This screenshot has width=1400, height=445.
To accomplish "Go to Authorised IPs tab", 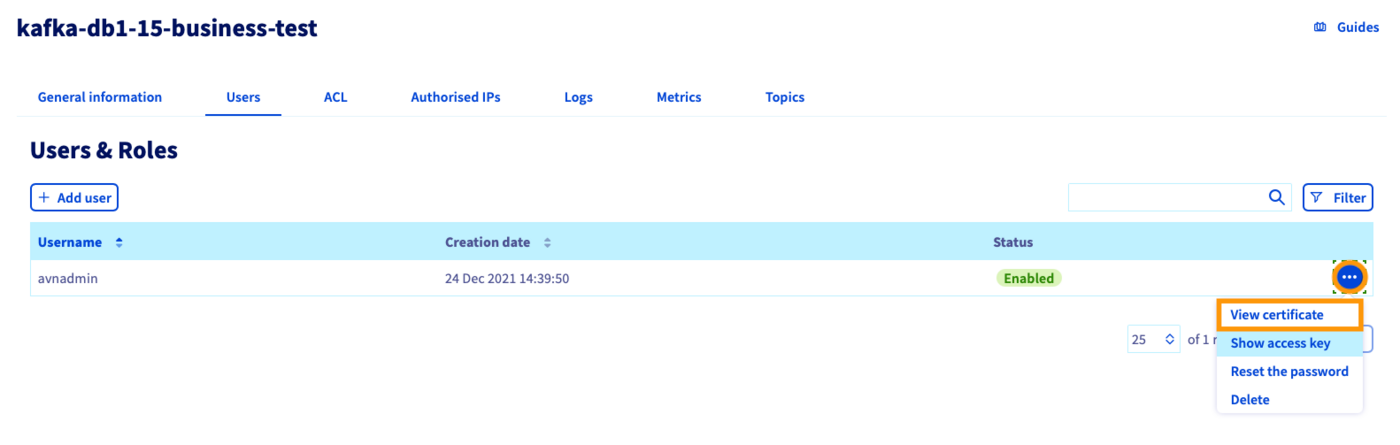I will pyautogui.click(x=455, y=97).
